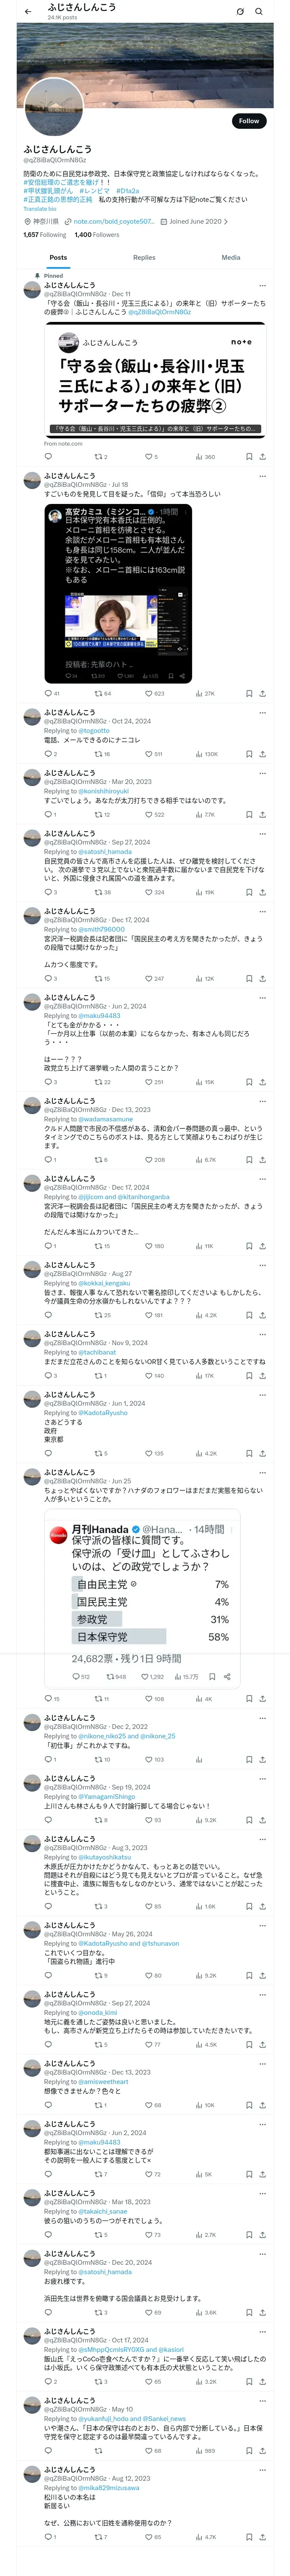Open search on the profile header
This screenshot has width=290, height=2576.
[x=259, y=11]
